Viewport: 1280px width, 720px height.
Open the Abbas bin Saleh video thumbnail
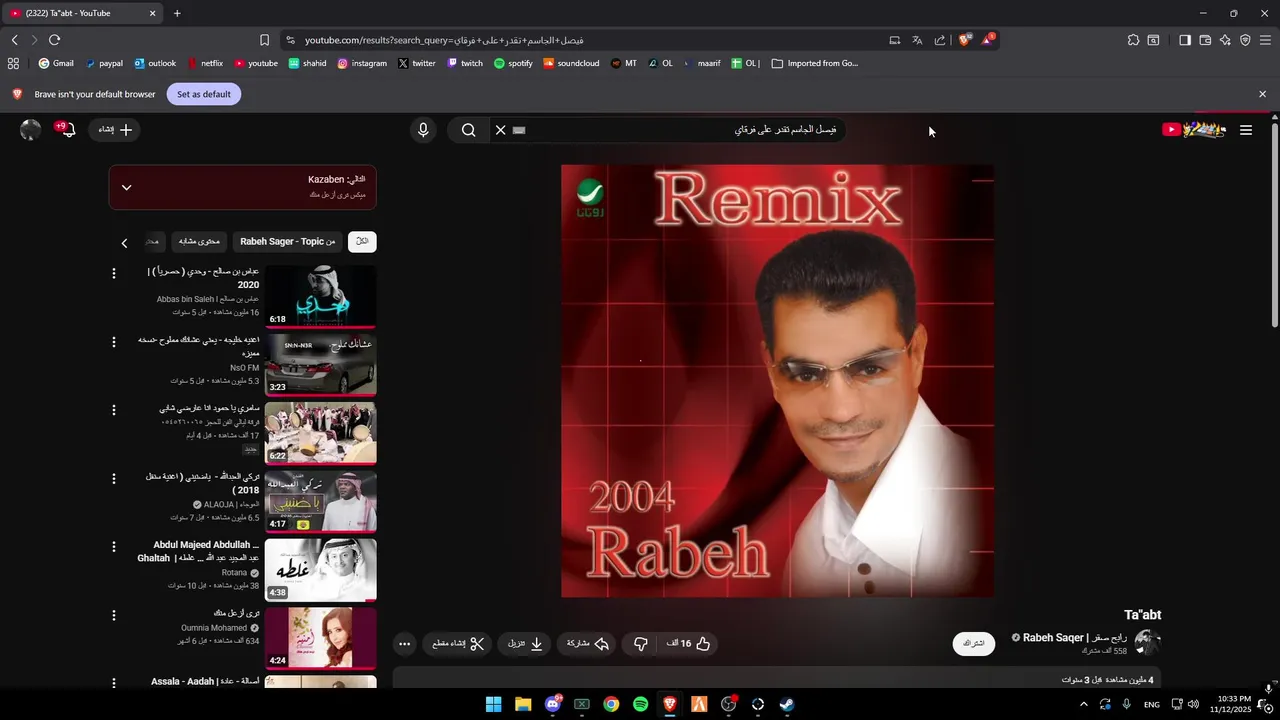pyautogui.click(x=320, y=297)
